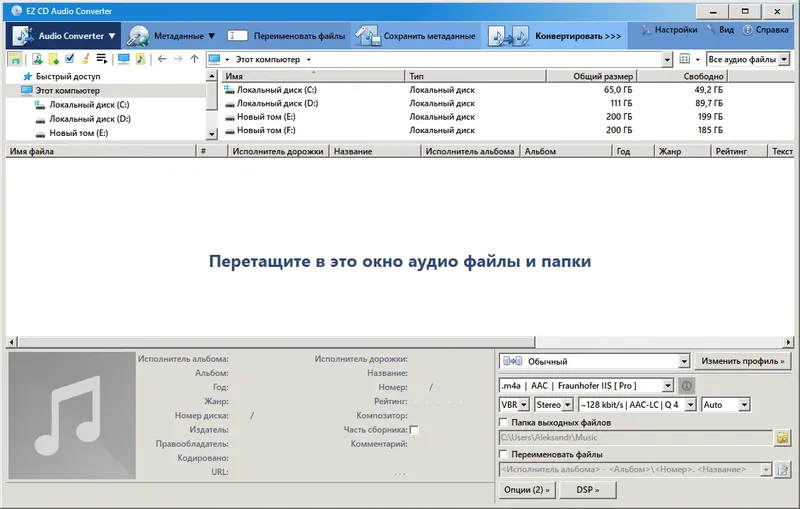Go forward with the right arrow

pyautogui.click(x=178, y=59)
